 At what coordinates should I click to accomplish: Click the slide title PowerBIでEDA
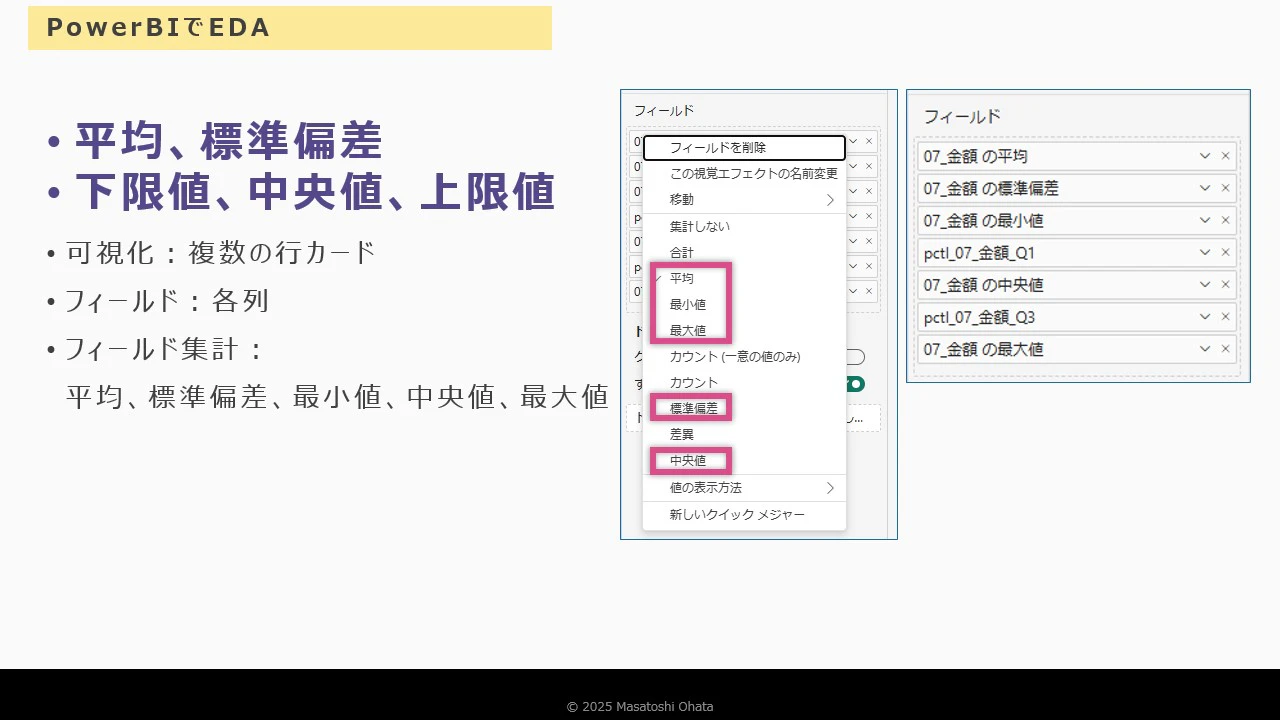(159, 28)
